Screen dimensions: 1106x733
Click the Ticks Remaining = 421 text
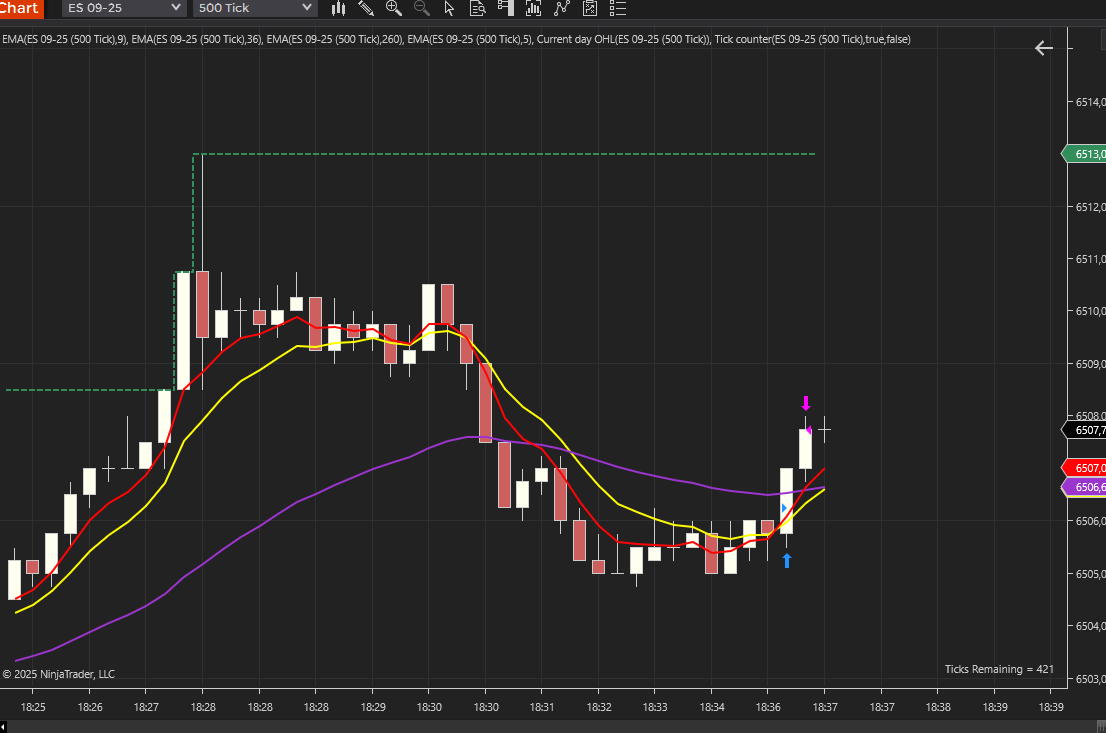point(999,669)
